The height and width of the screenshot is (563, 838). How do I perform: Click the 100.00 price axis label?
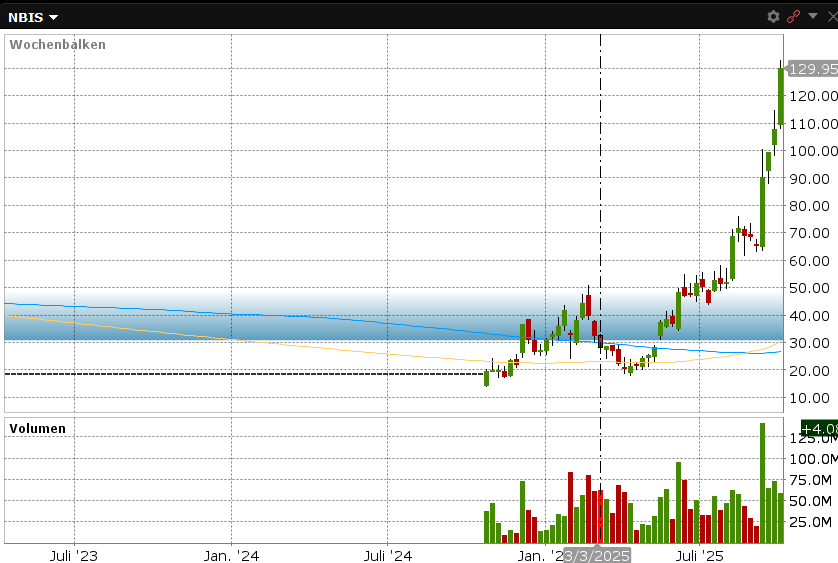pos(813,151)
